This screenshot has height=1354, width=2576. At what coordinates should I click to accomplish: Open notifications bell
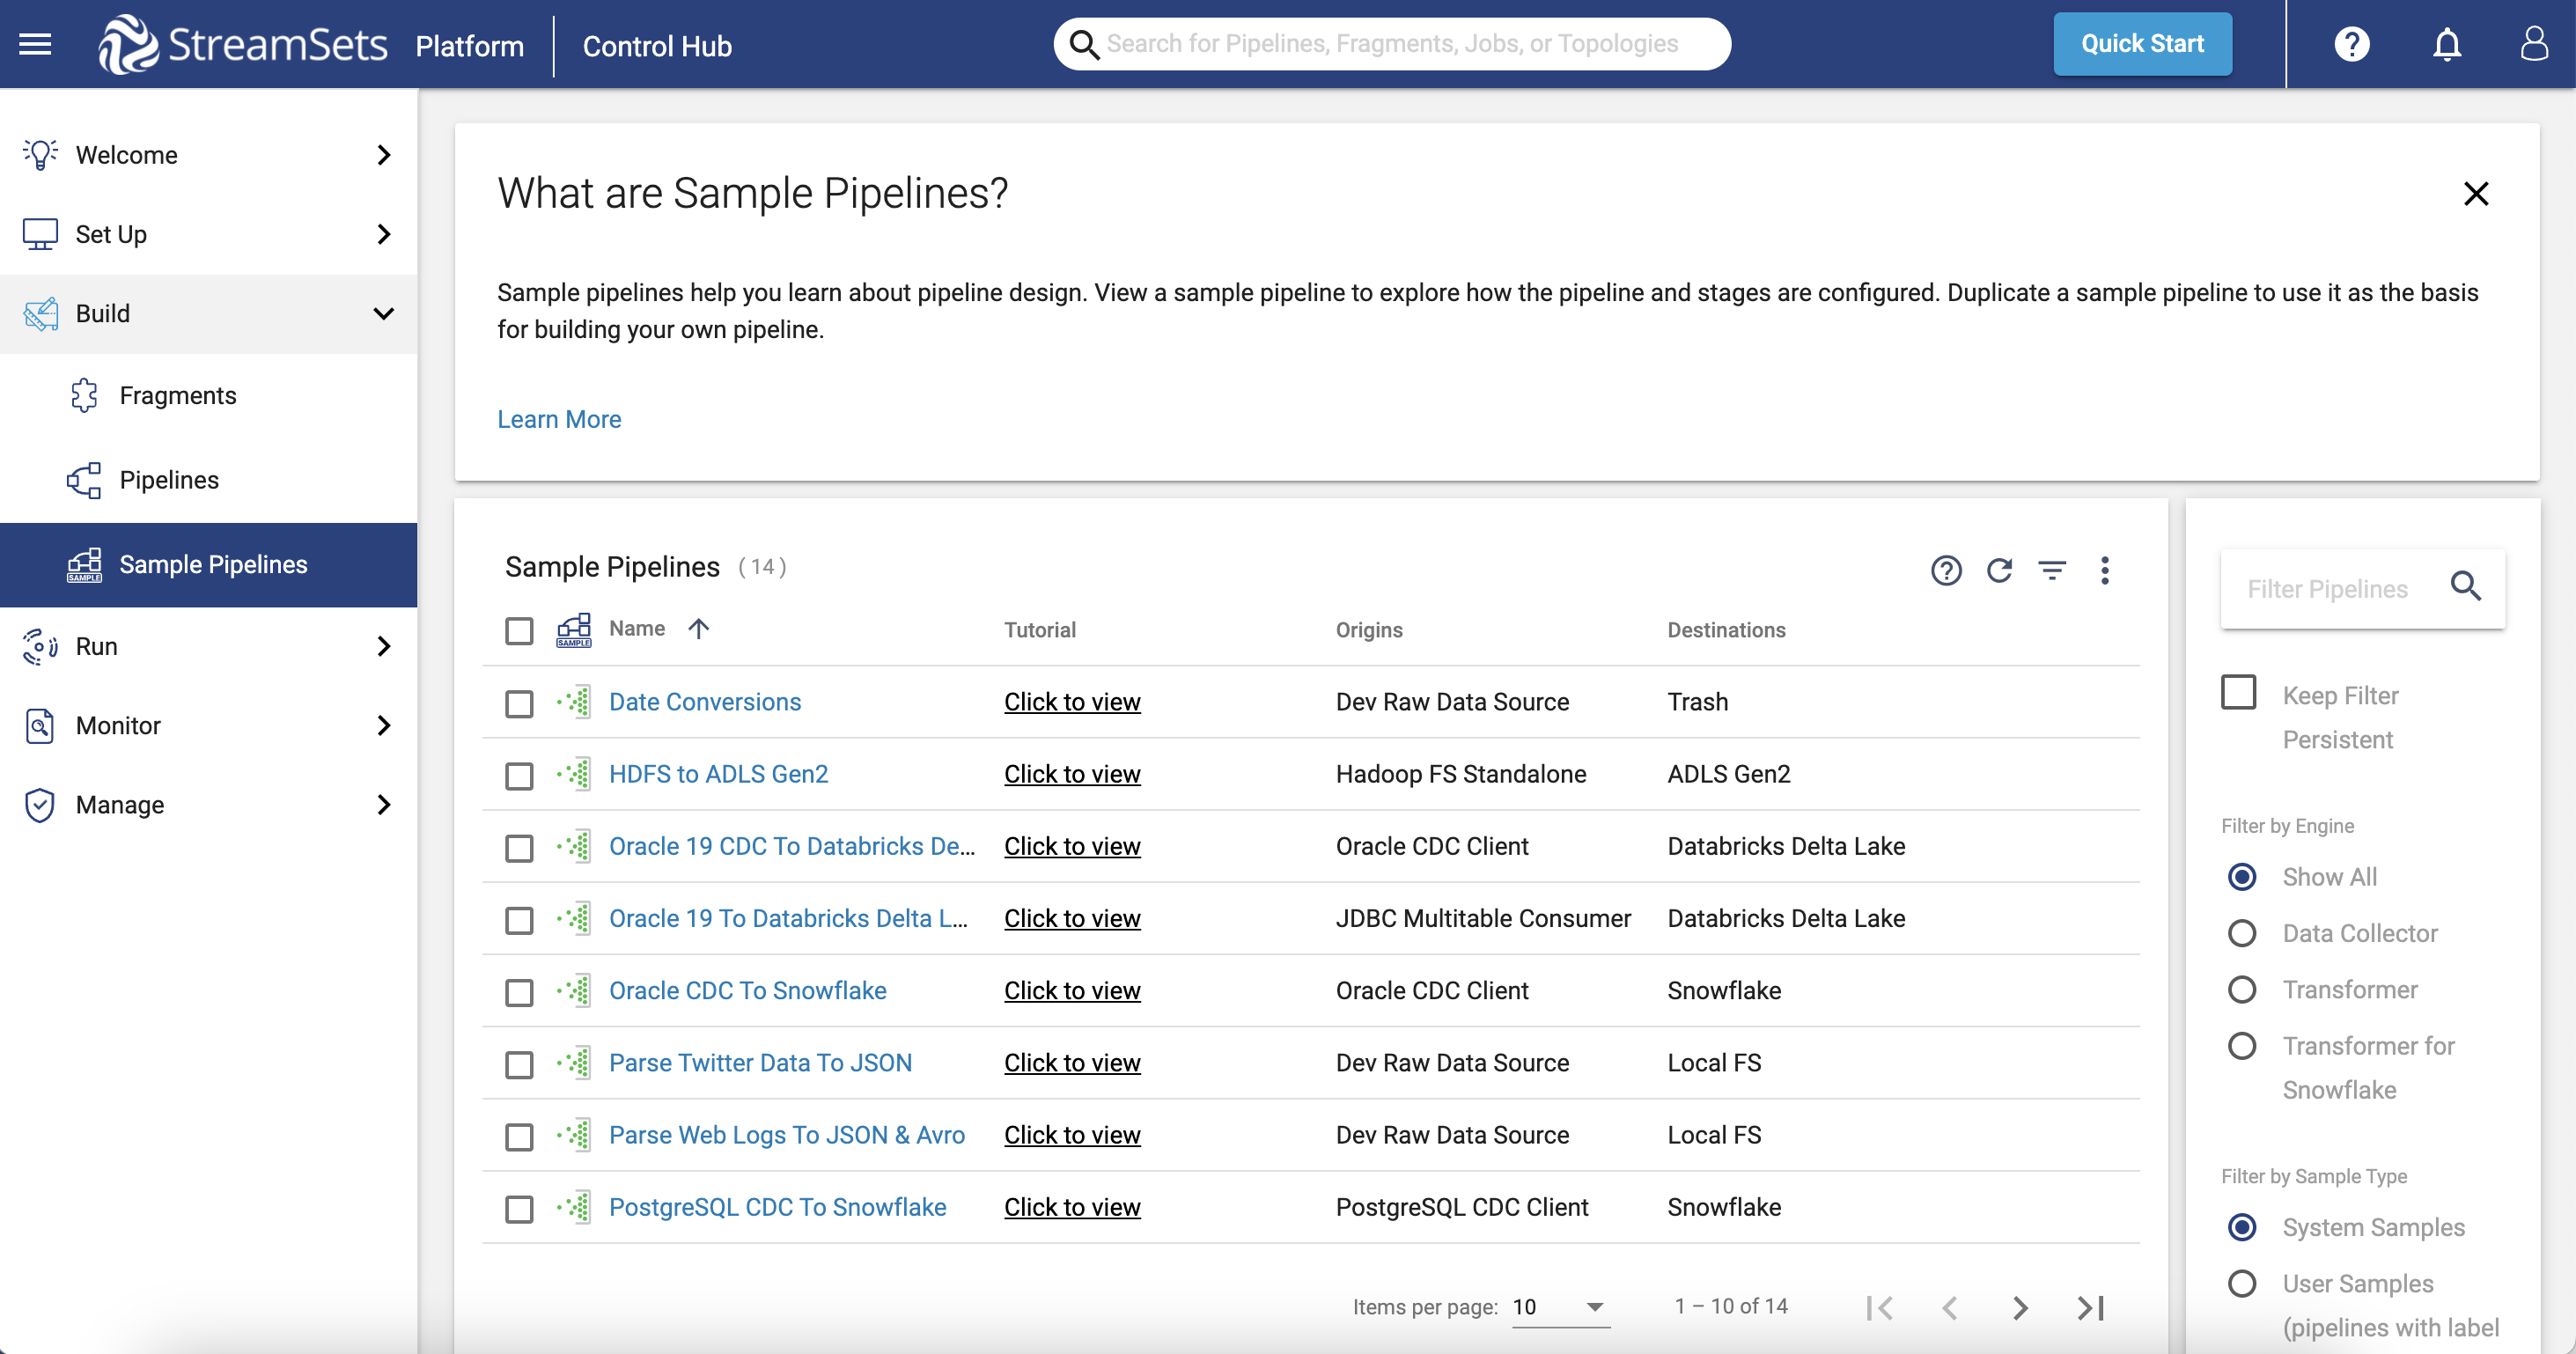[2445, 43]
